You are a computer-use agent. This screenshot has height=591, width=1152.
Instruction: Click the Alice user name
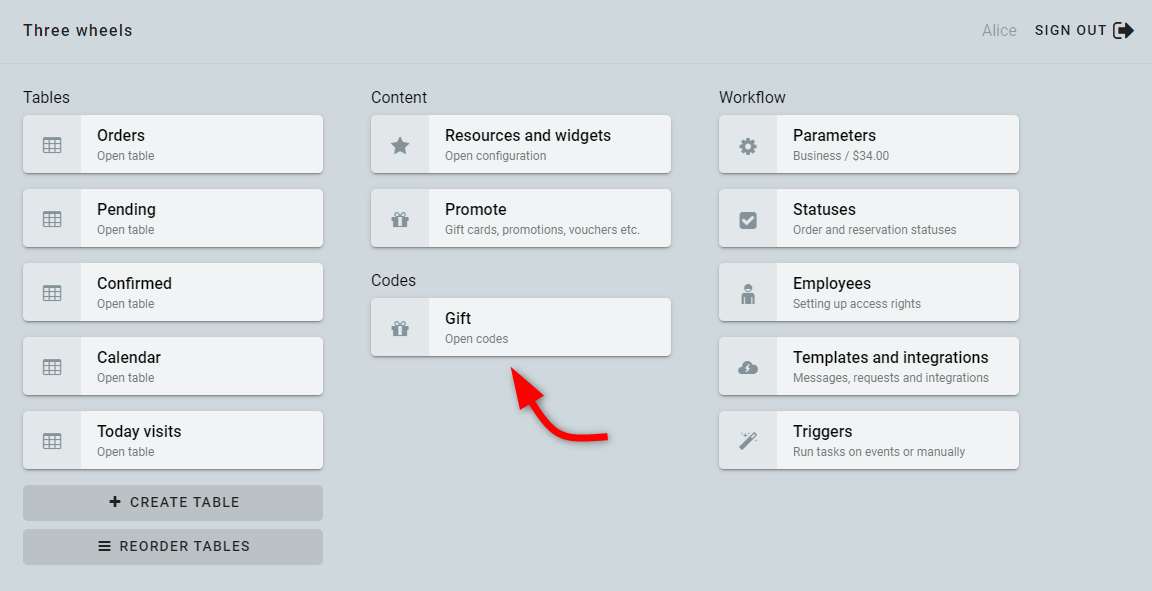(x=999, y=31)
